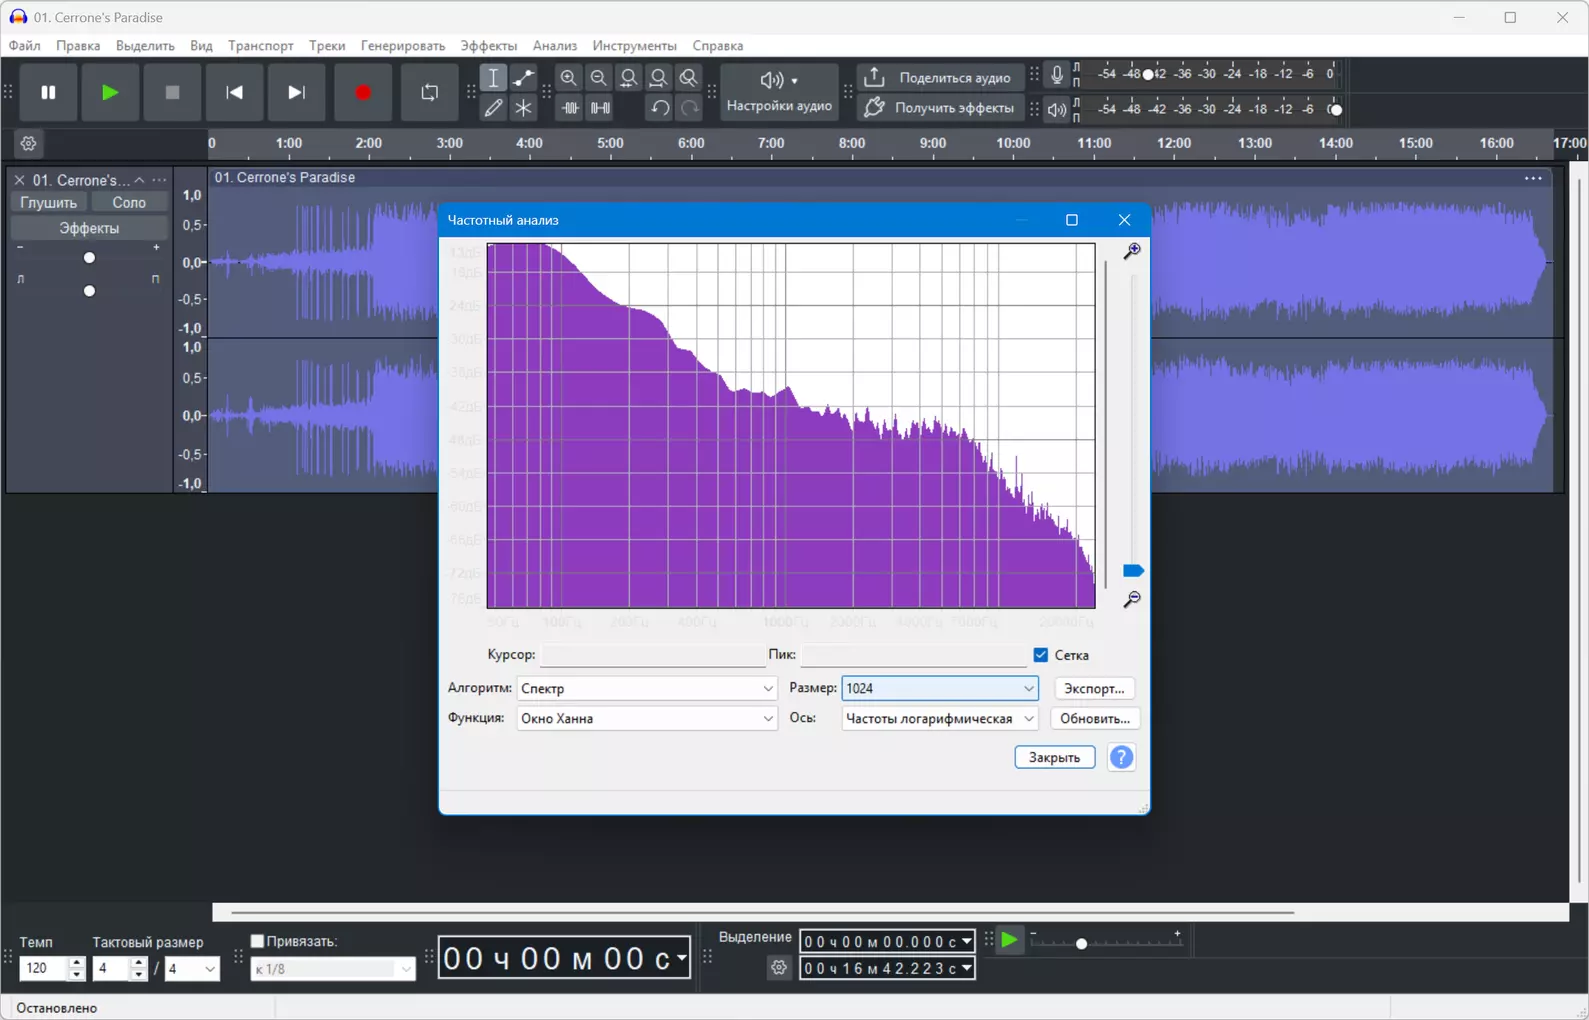
Task: Click the Обновить... button
Action: 1095,718
